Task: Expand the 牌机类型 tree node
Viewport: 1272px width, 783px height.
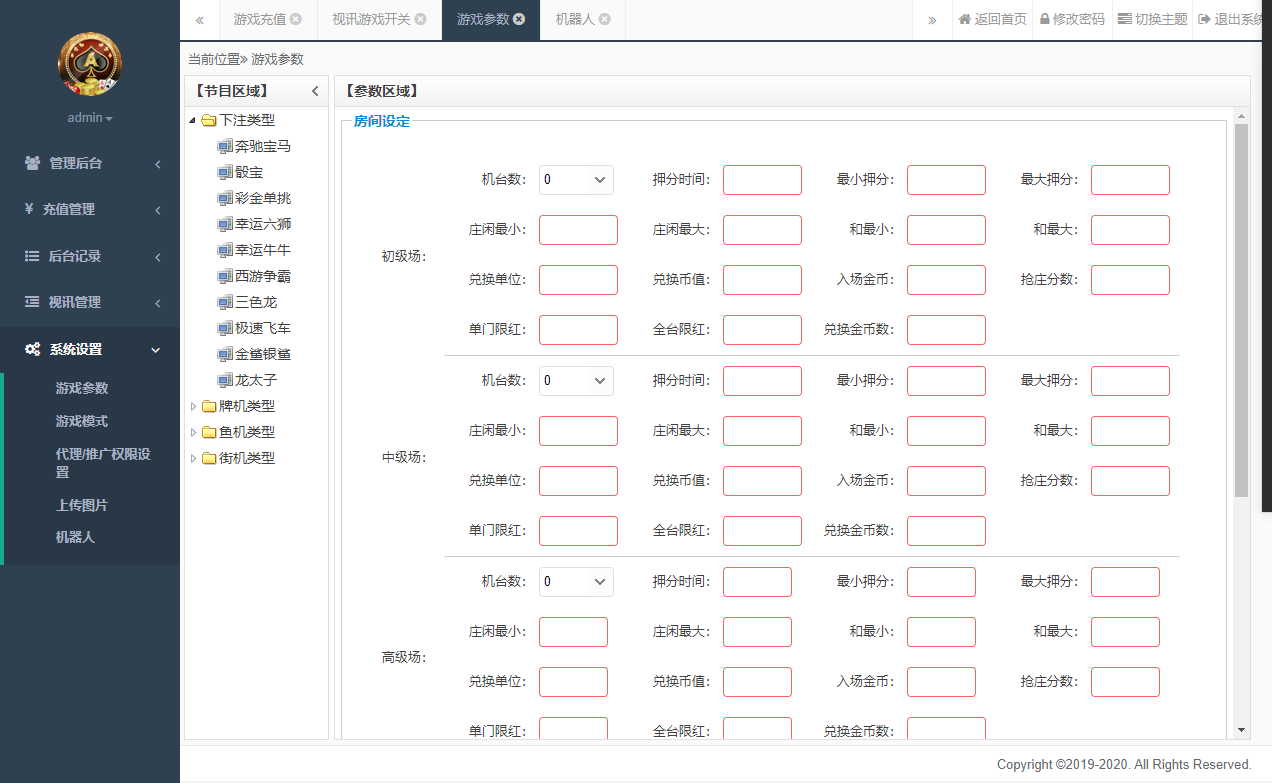Action: 193,405
